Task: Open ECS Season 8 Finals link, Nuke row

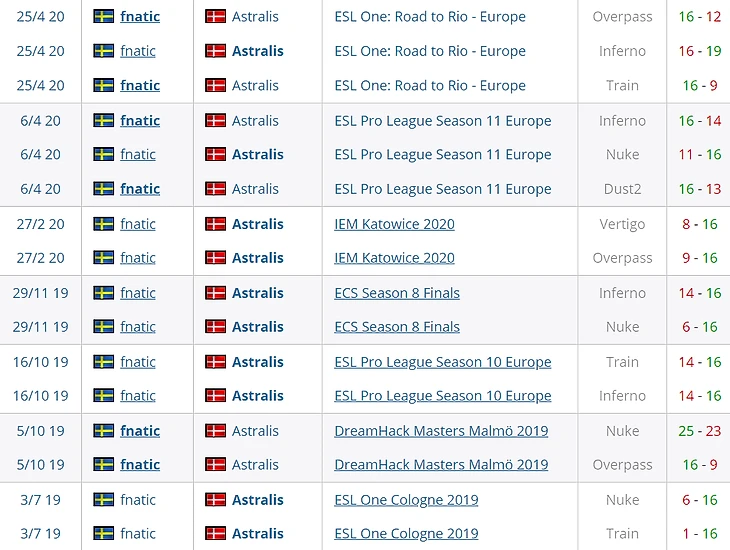Action: click(397, 327)
